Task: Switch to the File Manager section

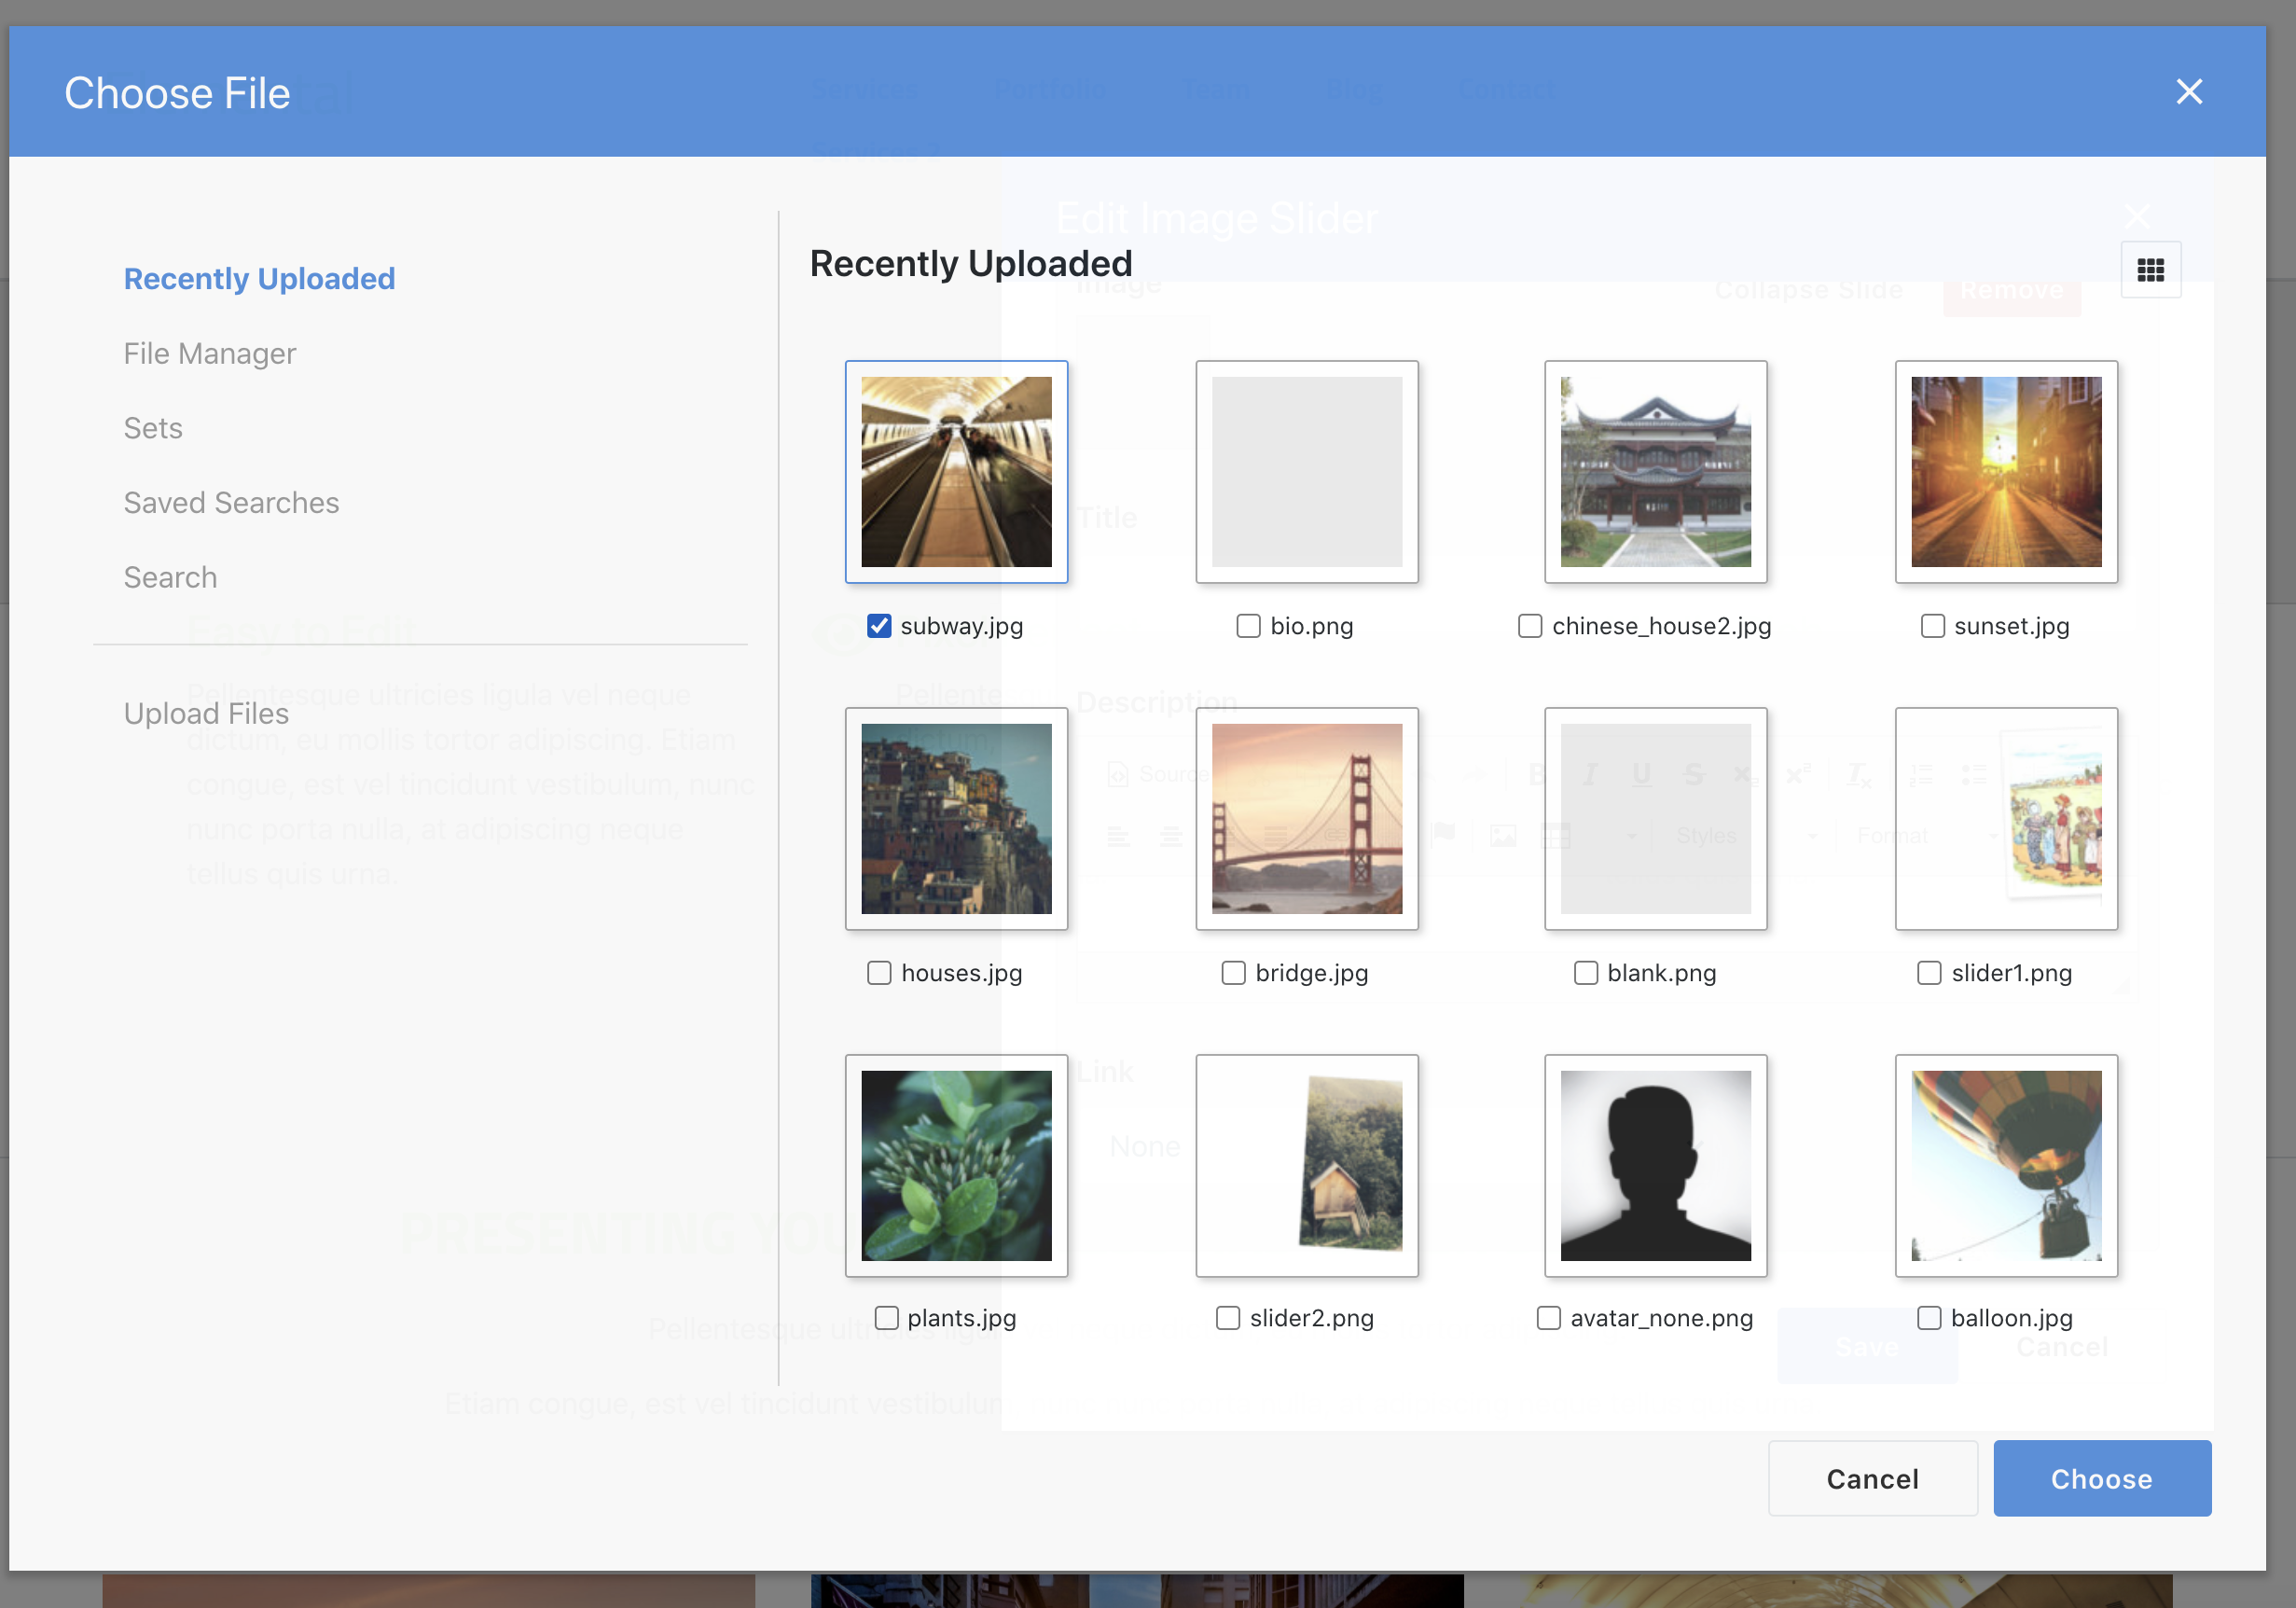Action: point(209,353)
